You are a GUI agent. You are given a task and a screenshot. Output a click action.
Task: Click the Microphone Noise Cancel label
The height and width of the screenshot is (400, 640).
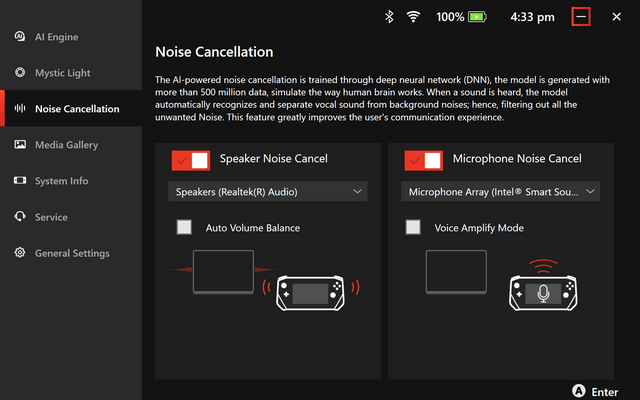517,158
